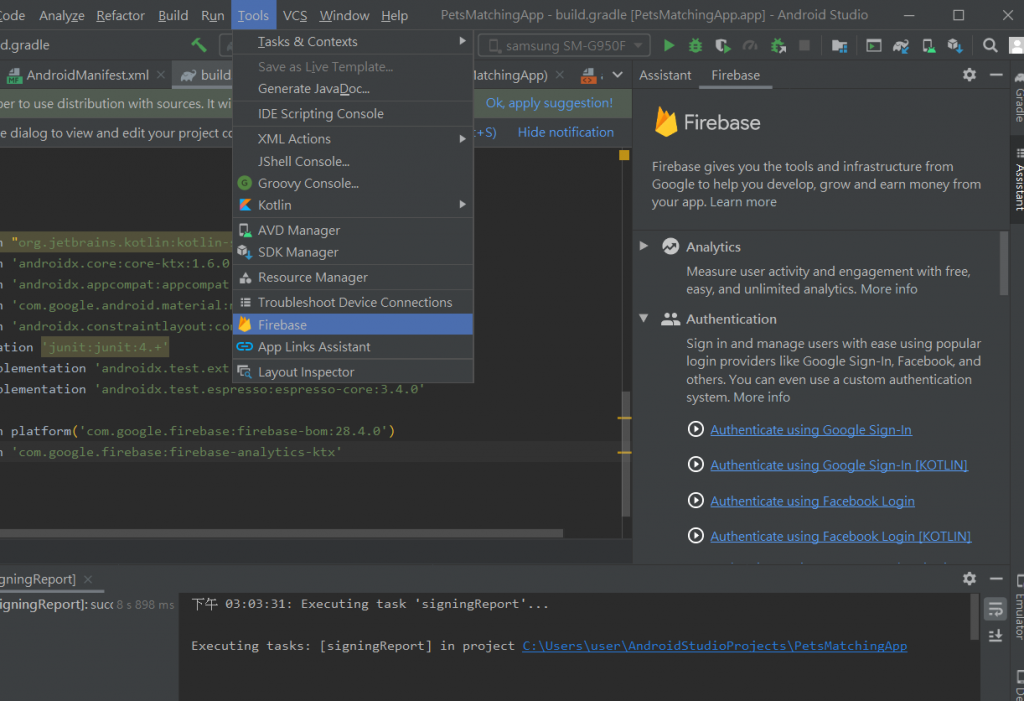Choose SDK Manager from Tools menu

[x=353, y=252]
